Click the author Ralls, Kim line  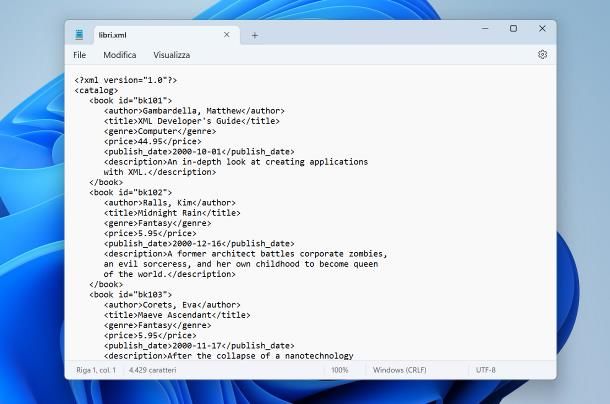170,203
